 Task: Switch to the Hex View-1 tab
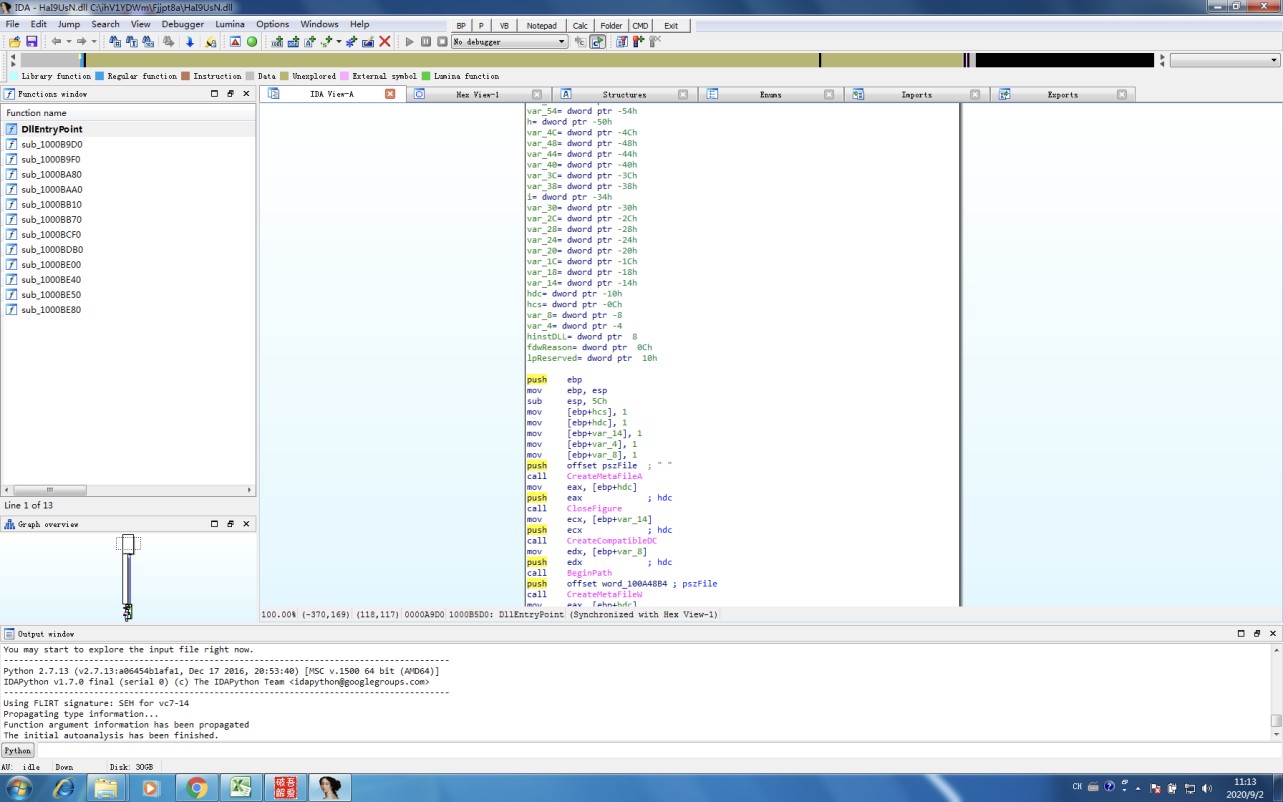(477, 94)
